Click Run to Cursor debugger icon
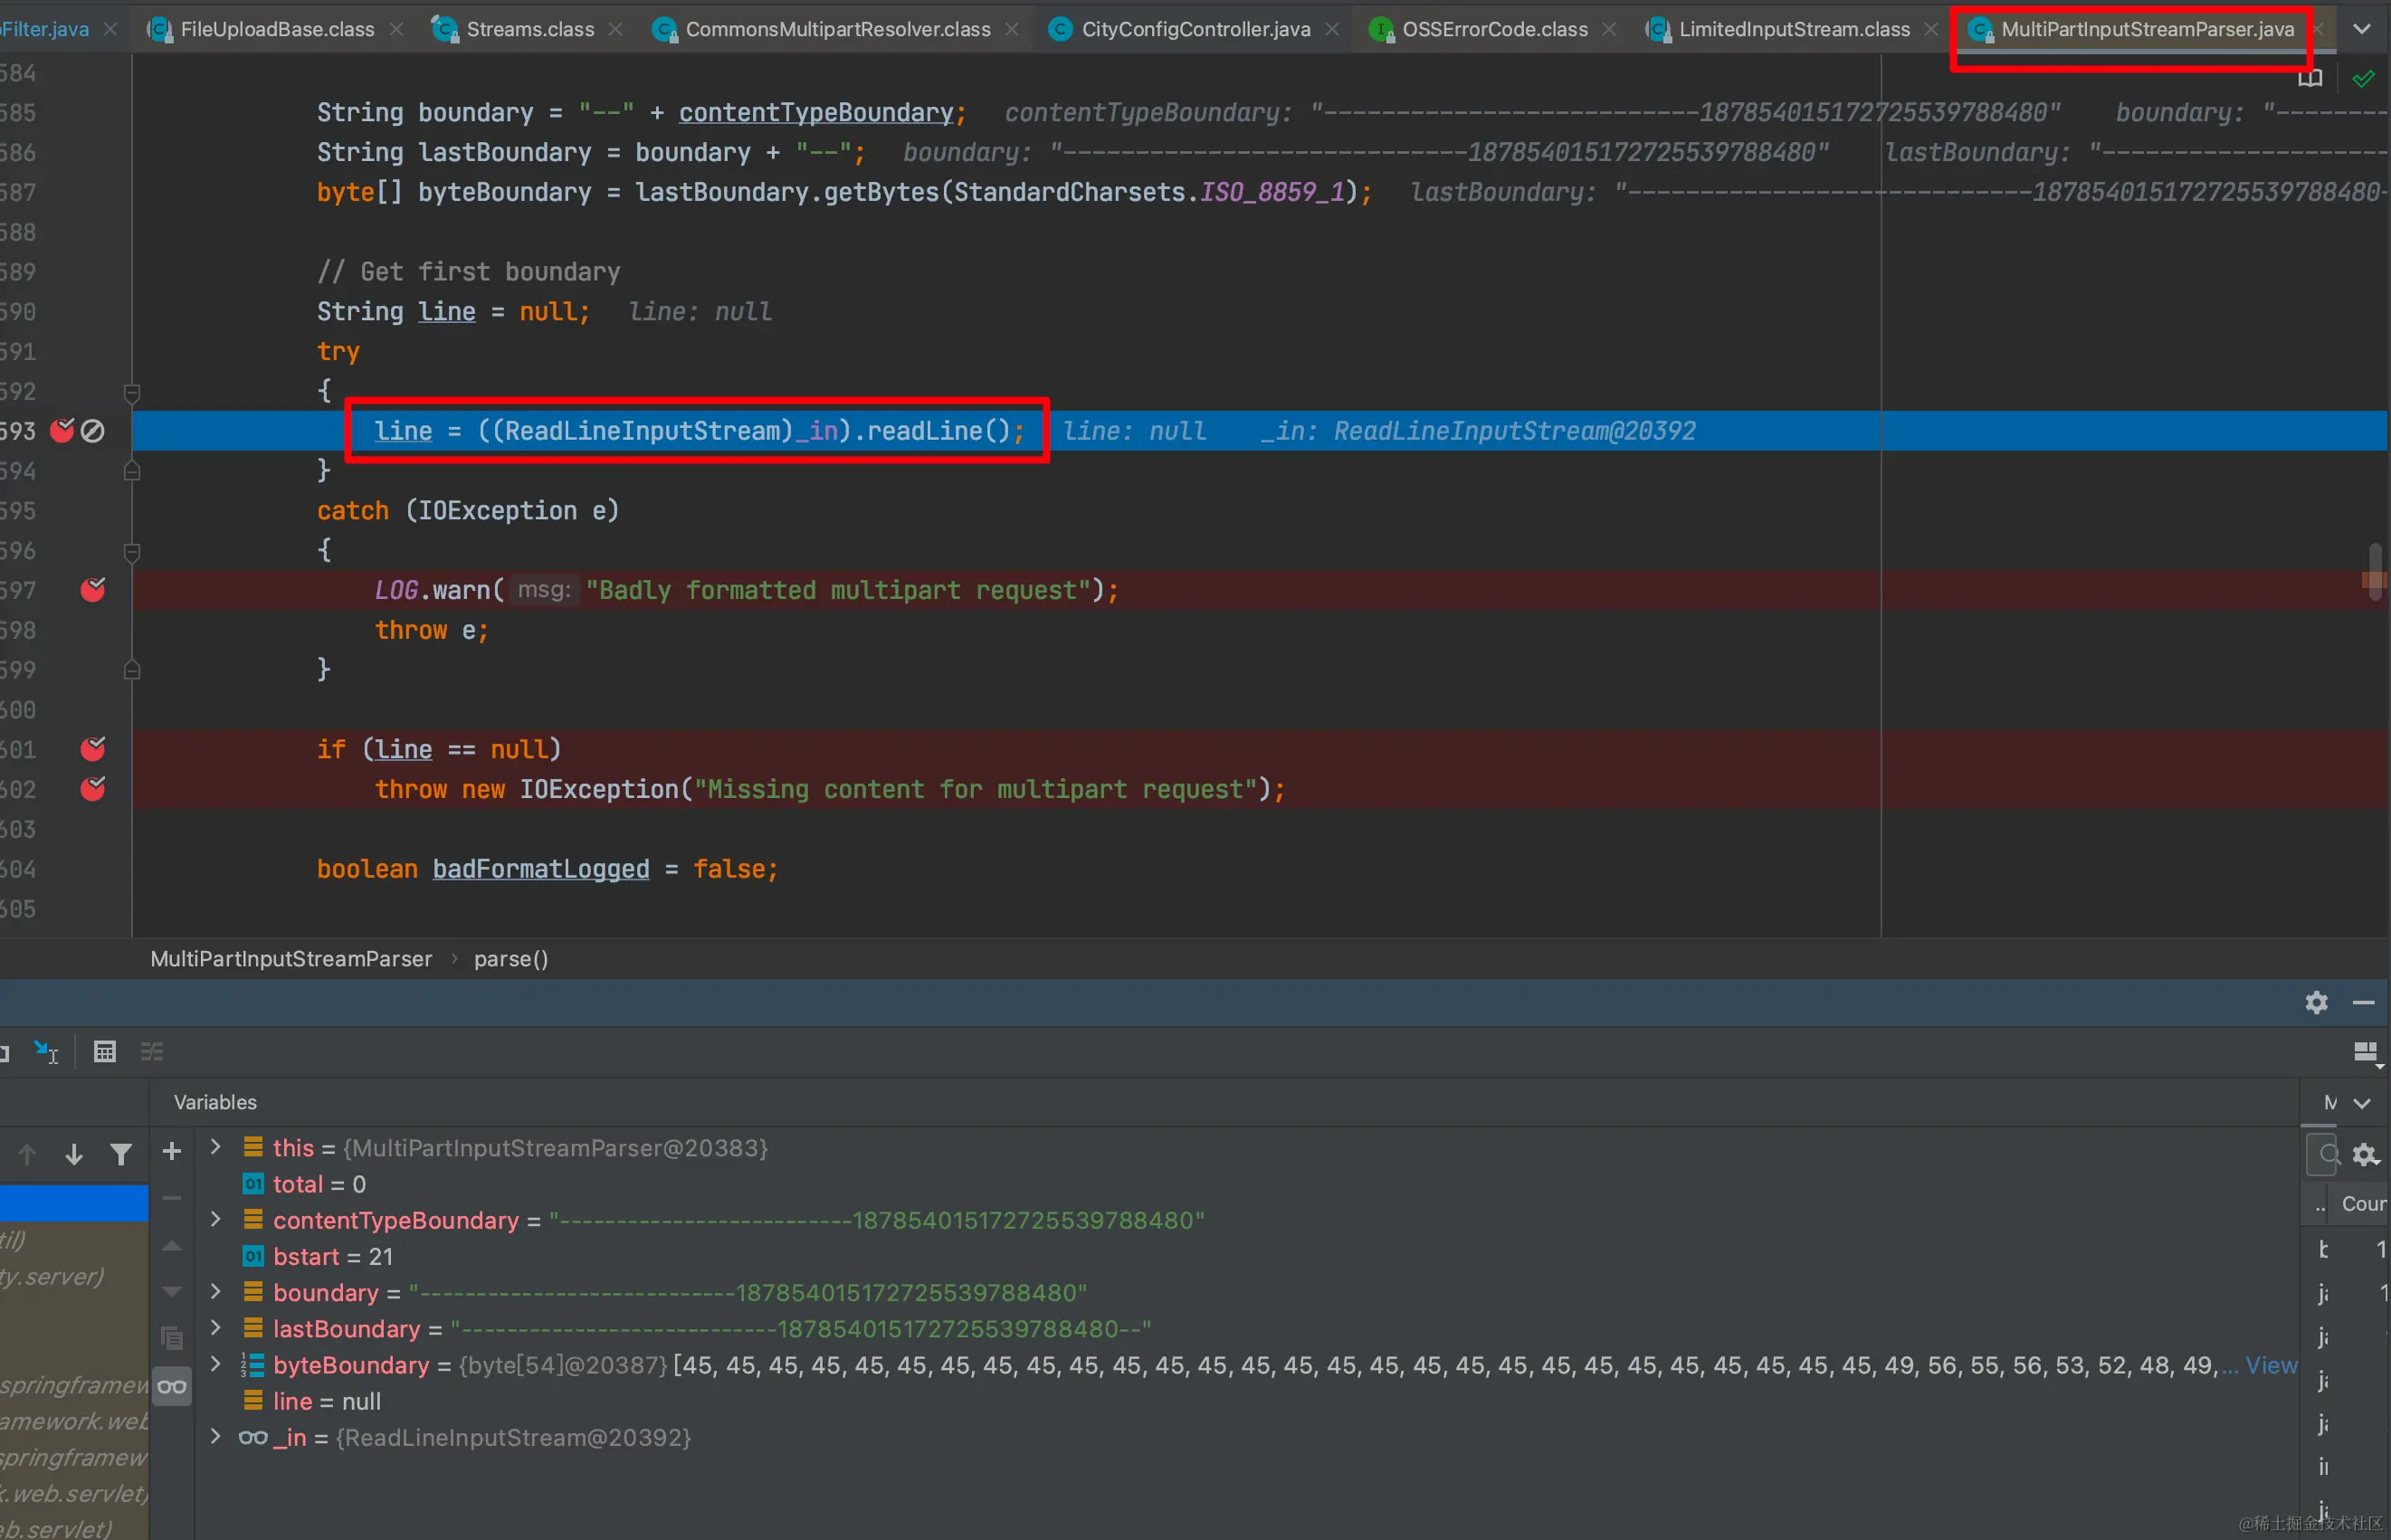 [46, 1051]
